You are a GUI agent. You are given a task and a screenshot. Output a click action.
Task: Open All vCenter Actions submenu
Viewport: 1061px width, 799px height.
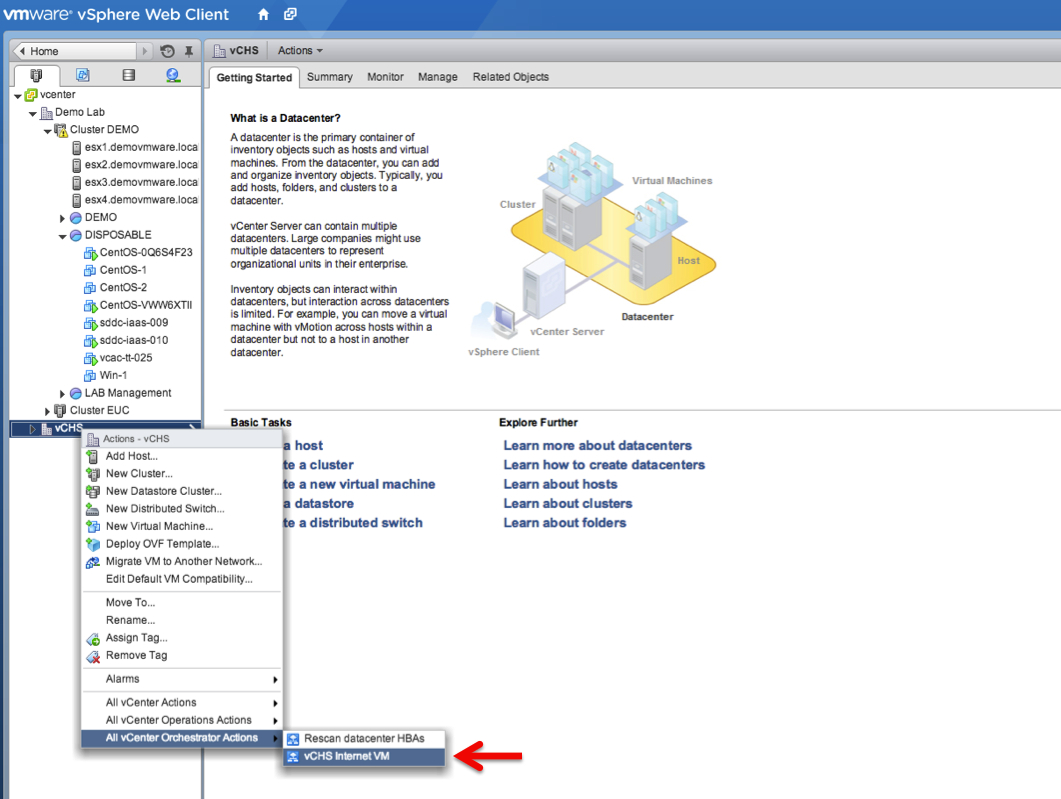[x=181, y=703]
